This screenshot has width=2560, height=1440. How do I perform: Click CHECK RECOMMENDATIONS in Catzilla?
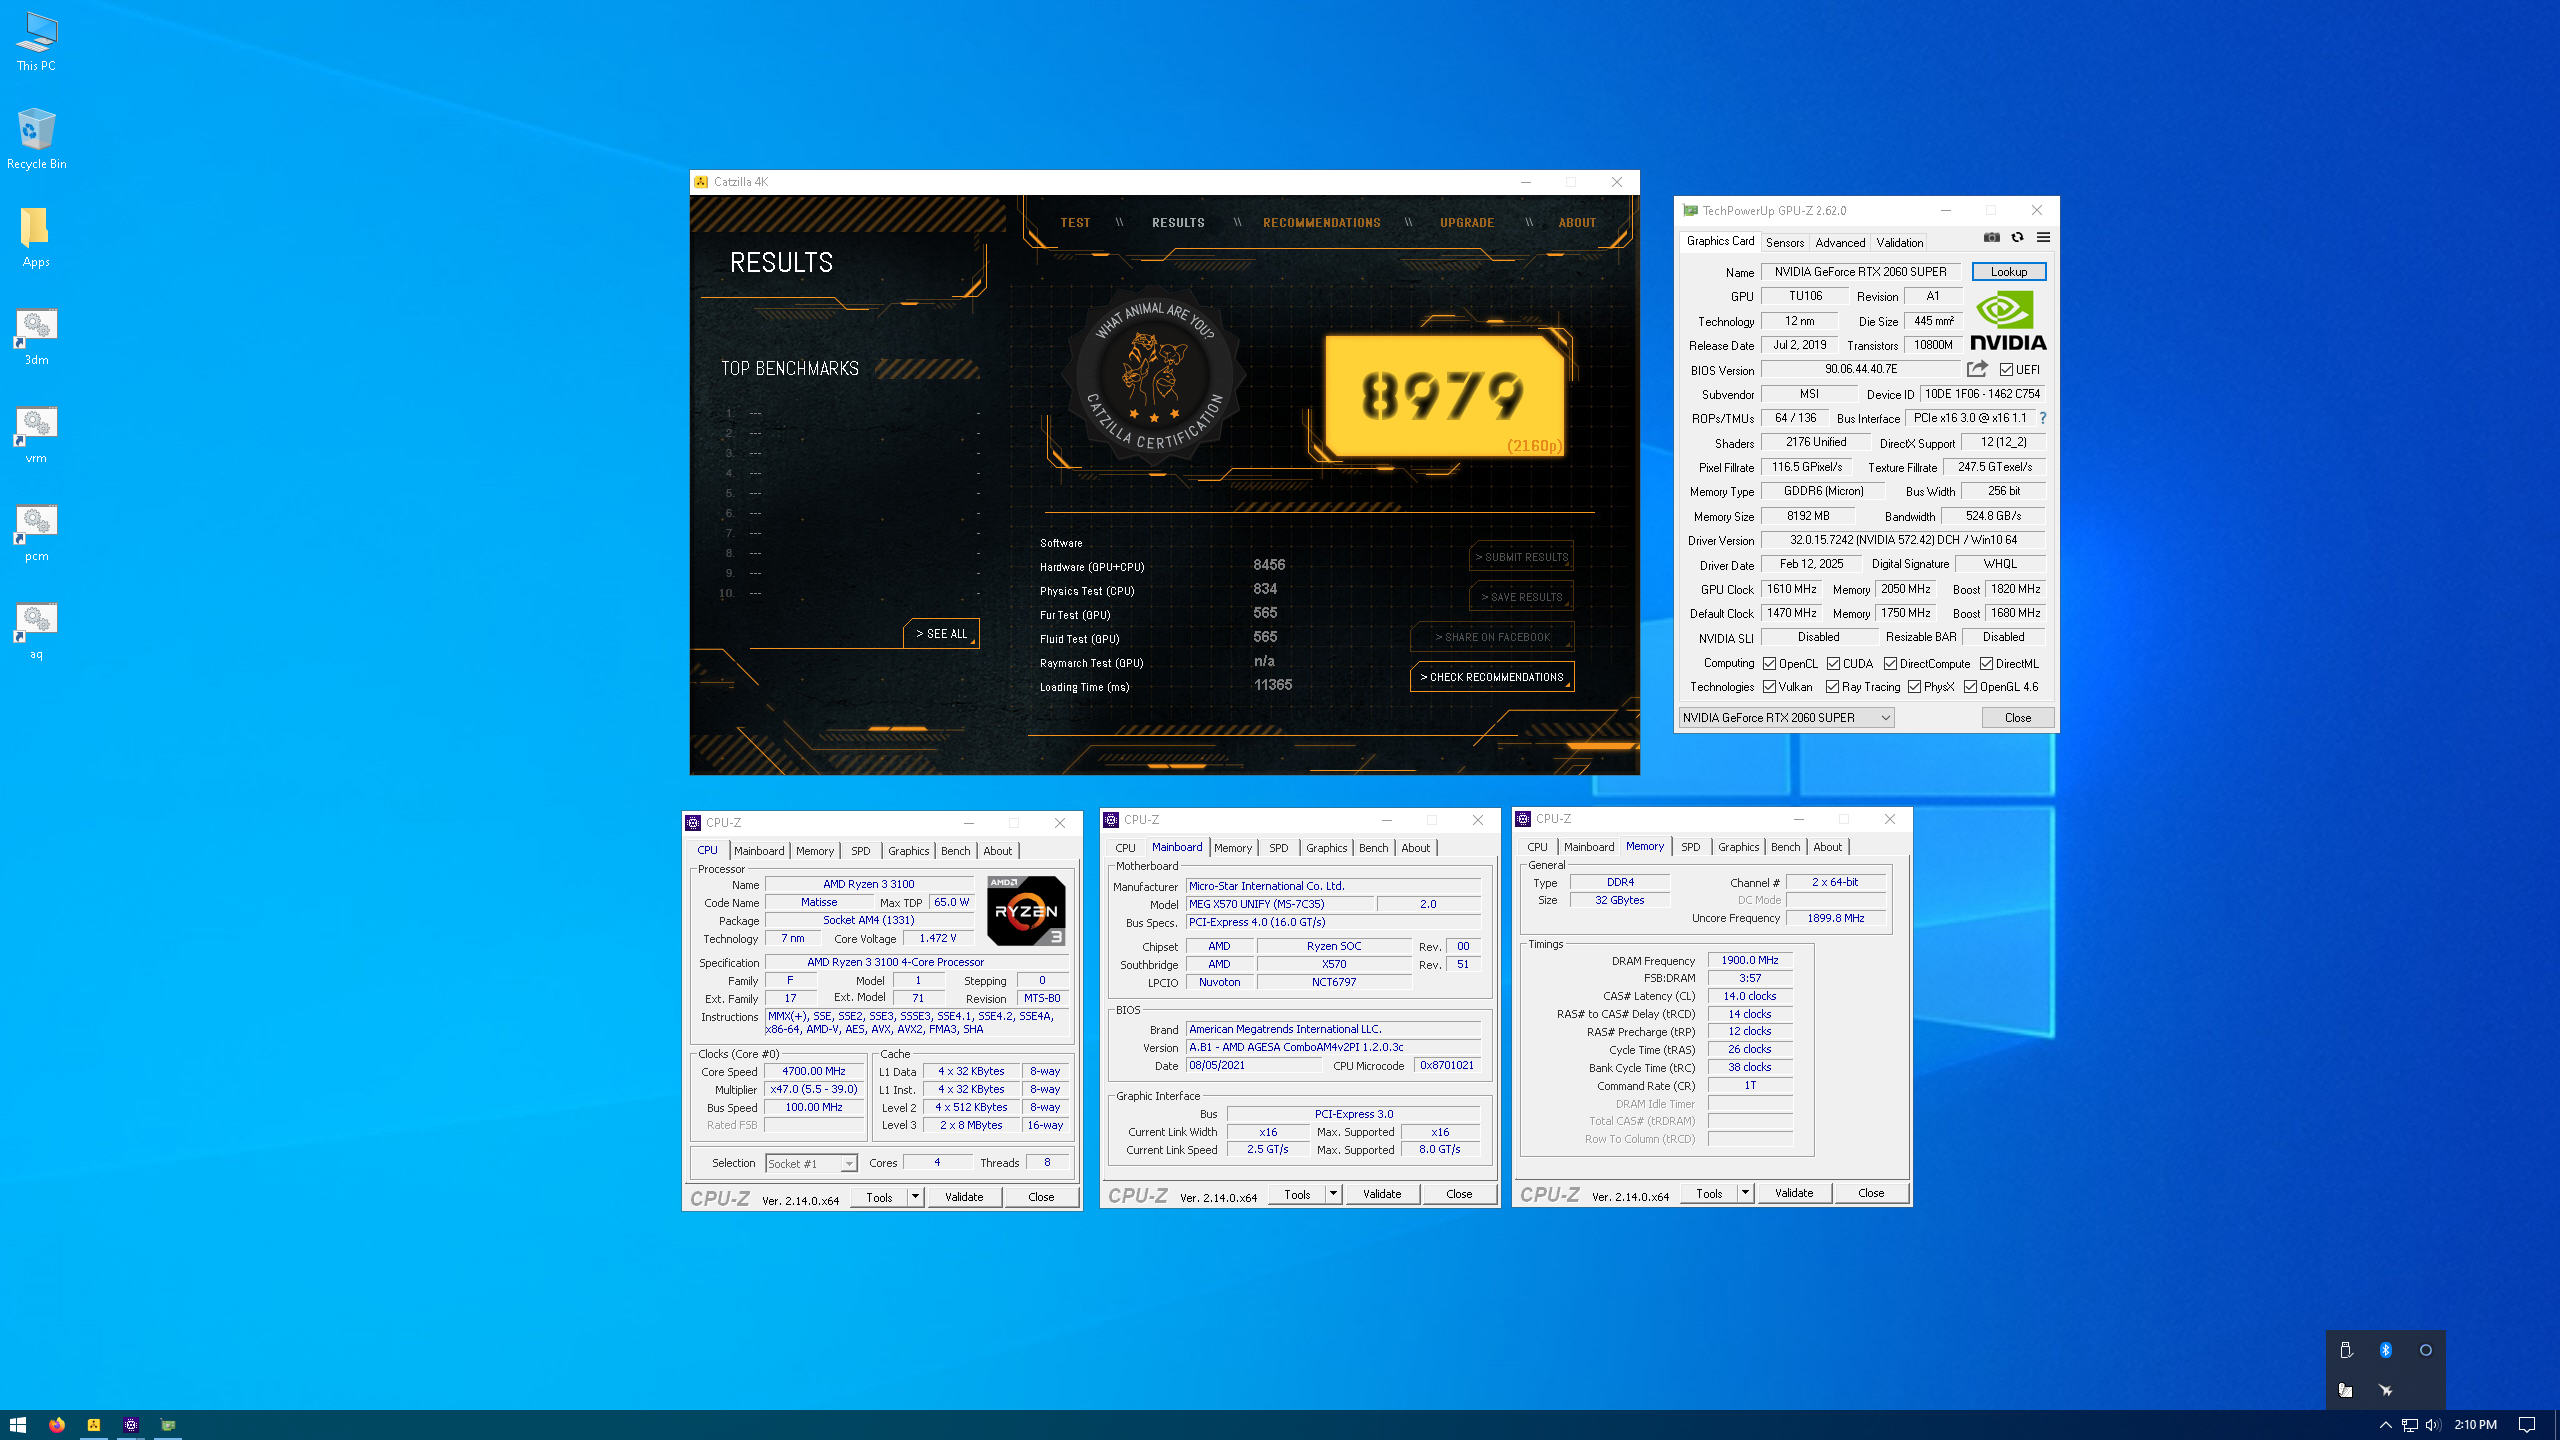click(x=1491, y=677)
